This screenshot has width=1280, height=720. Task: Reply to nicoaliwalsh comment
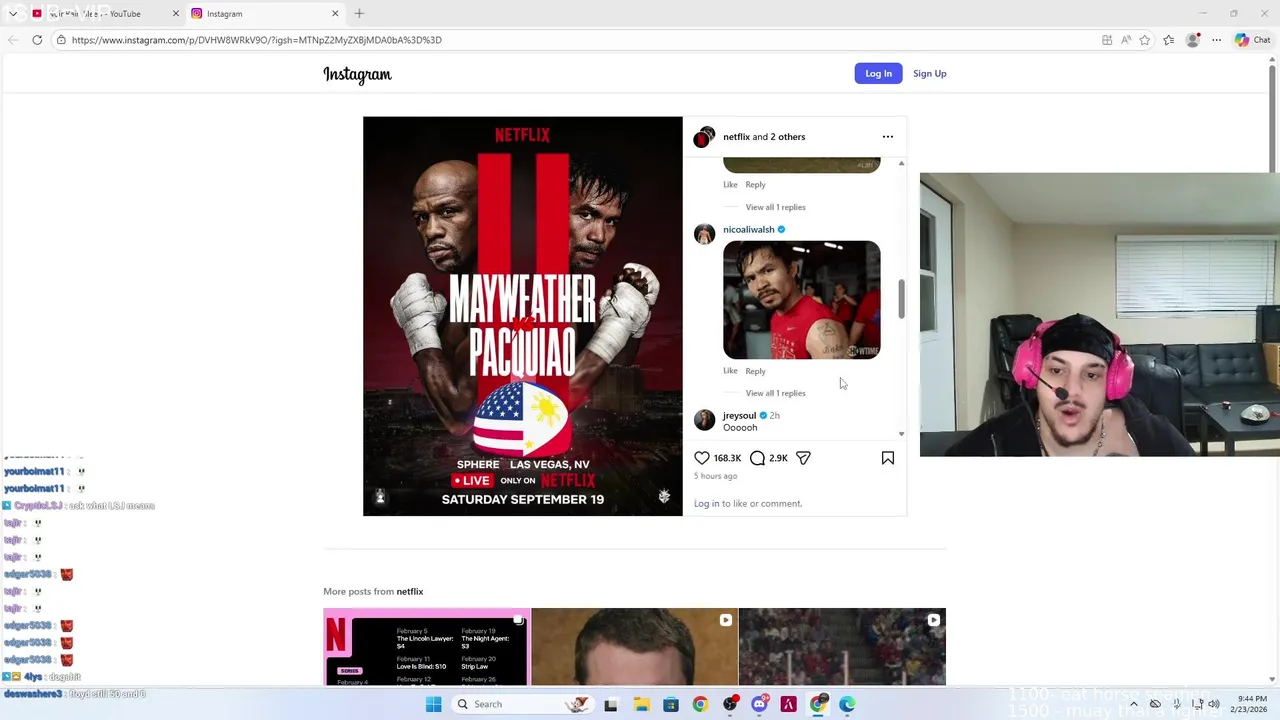click(x=755, y=371)
